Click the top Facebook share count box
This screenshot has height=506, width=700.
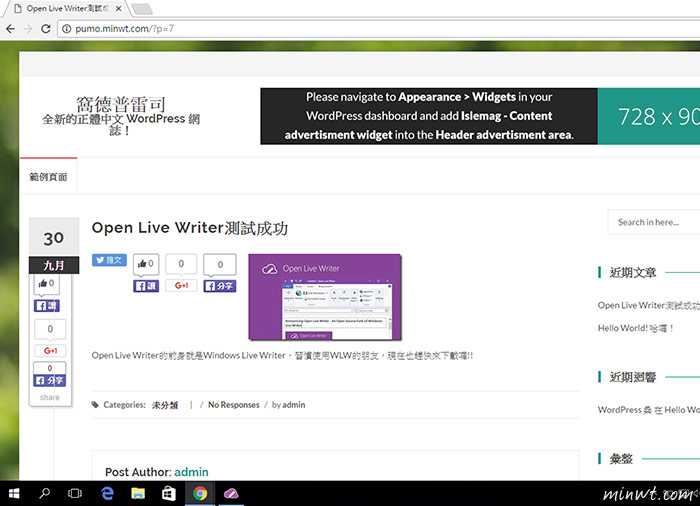point(220,265)
